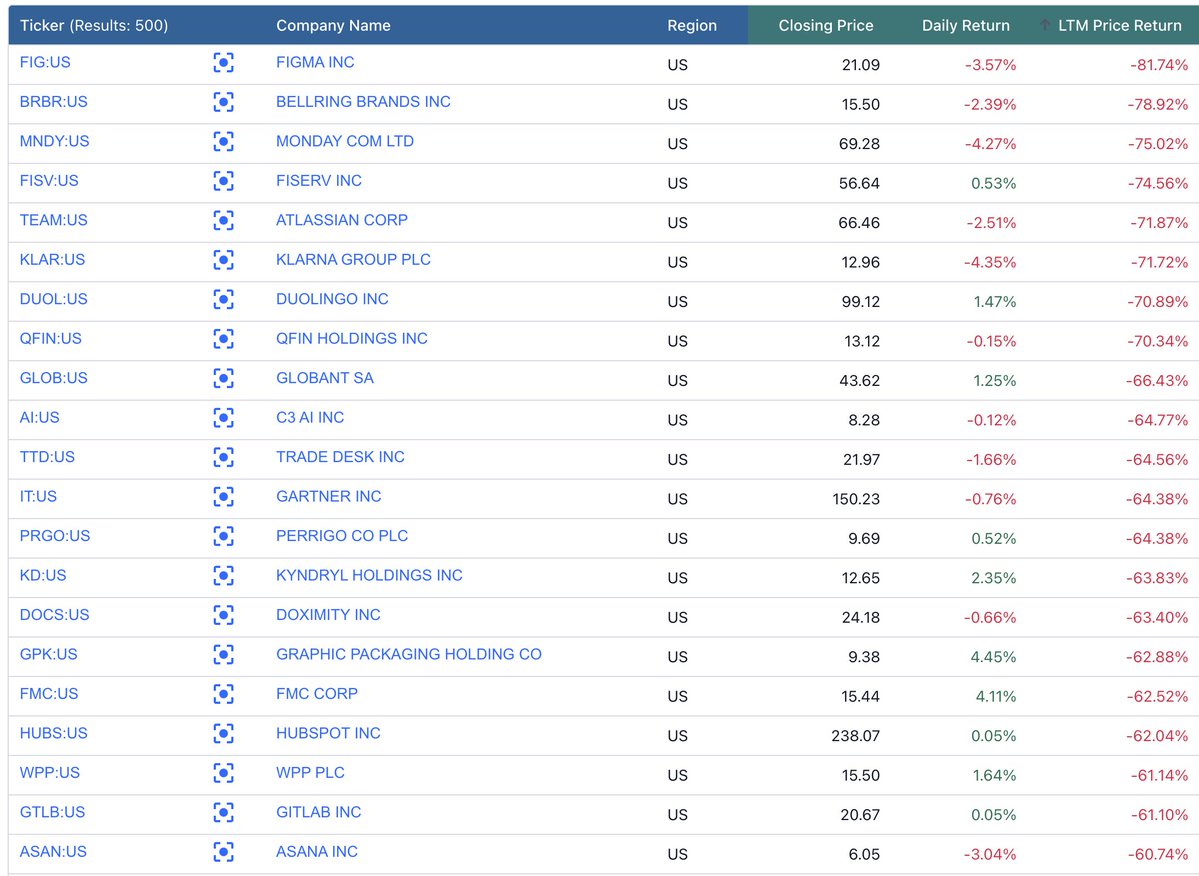
Task: Open the GLOB:US ticker link
Action: point(54,378)
